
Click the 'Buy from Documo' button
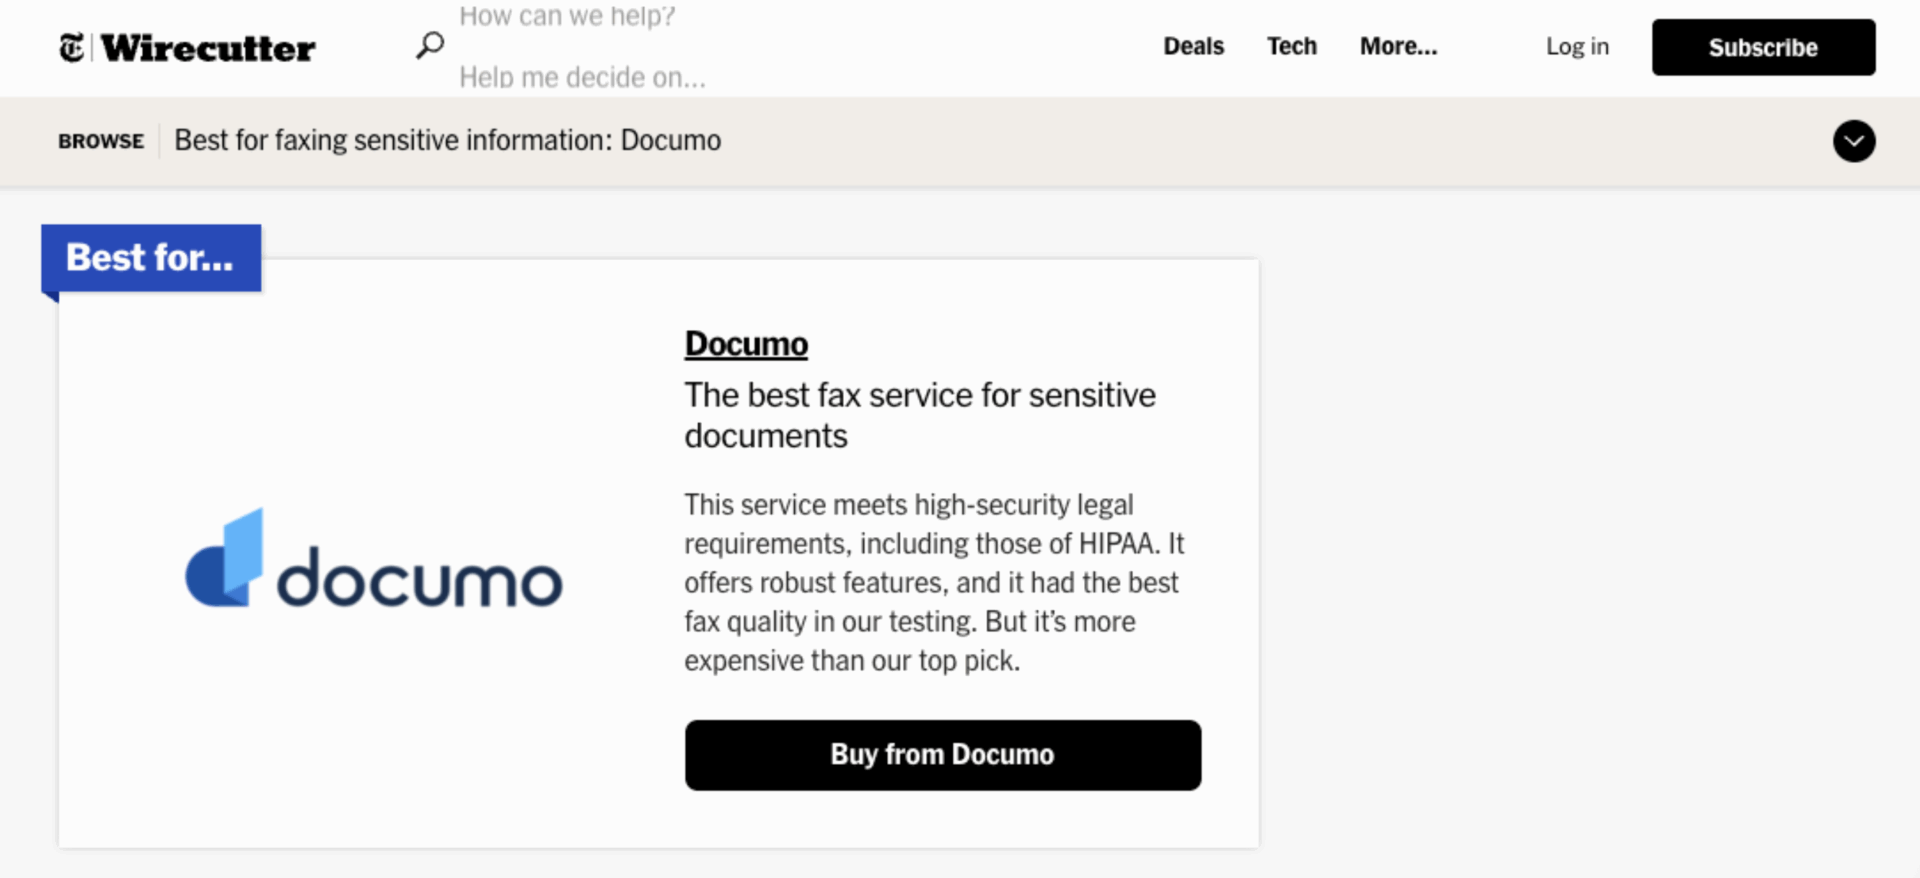coord(943,755)
